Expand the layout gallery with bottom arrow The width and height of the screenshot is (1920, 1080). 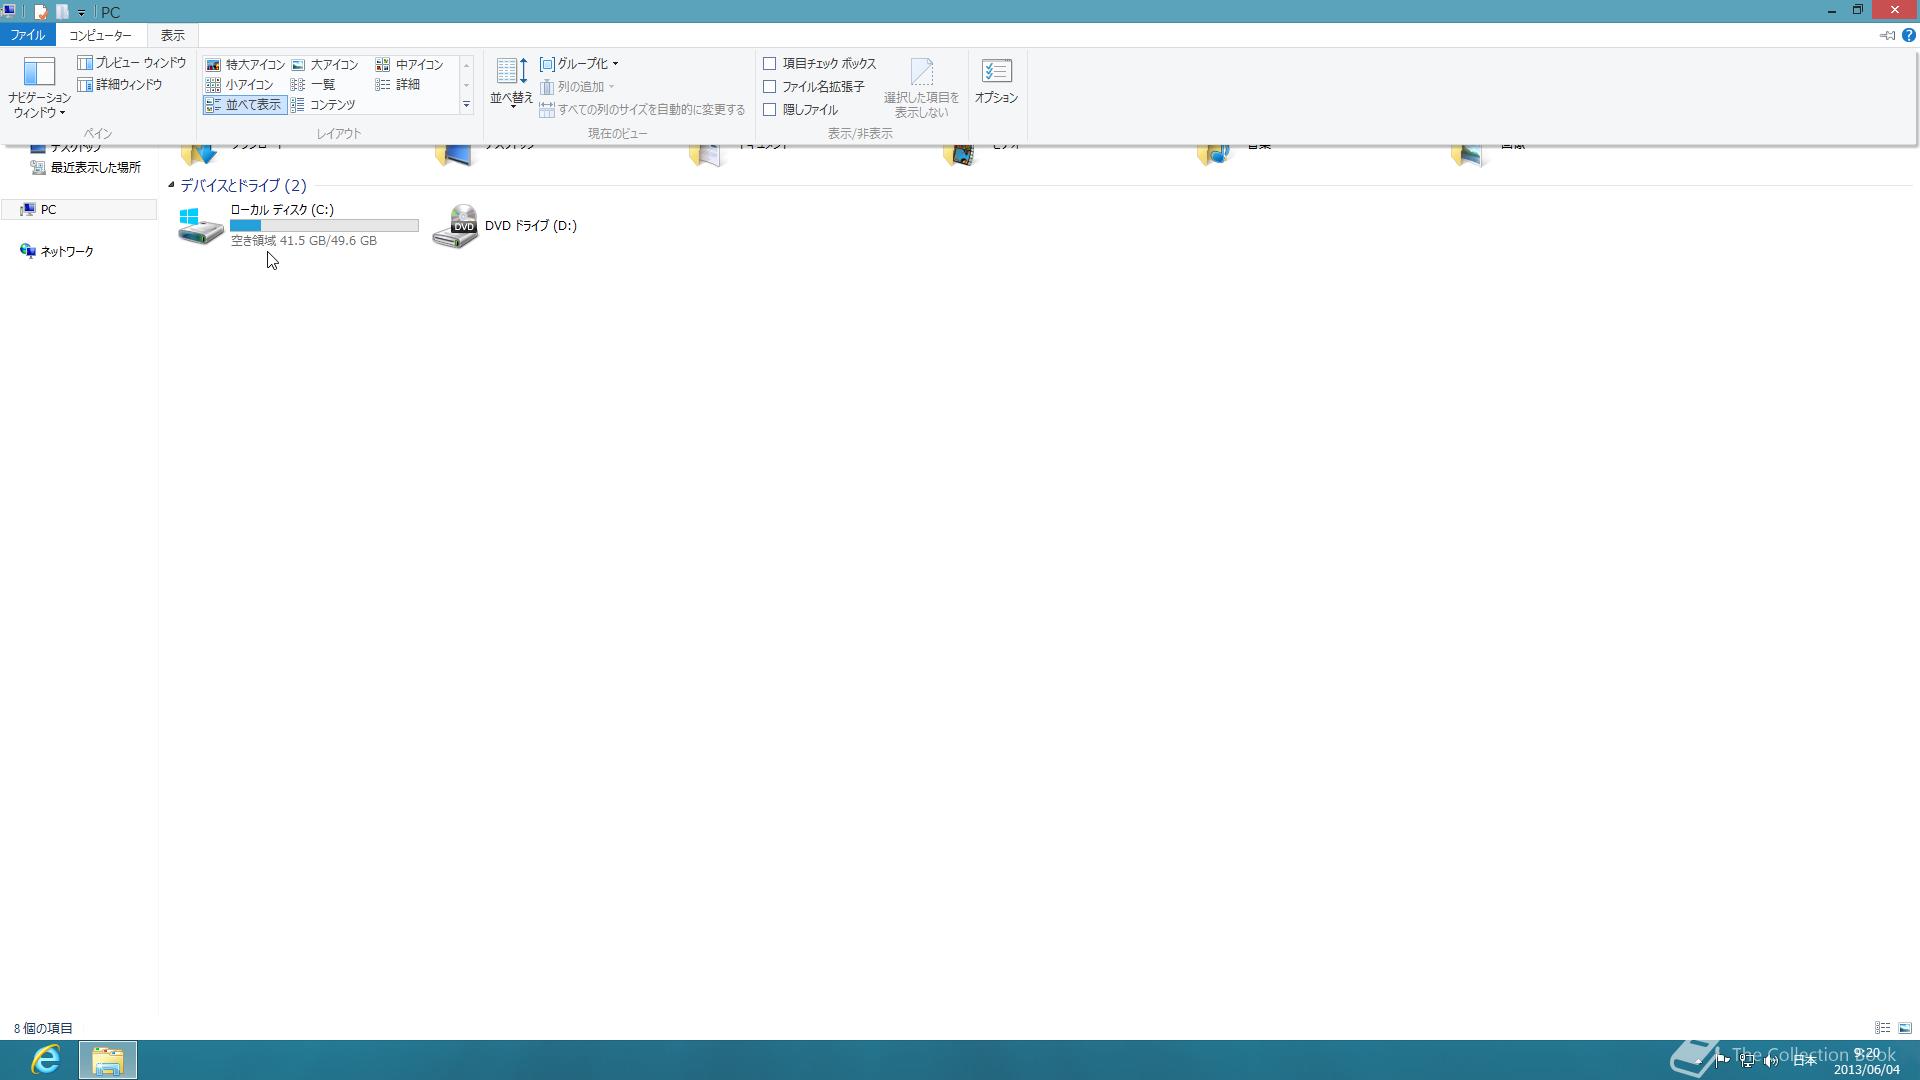466,105
